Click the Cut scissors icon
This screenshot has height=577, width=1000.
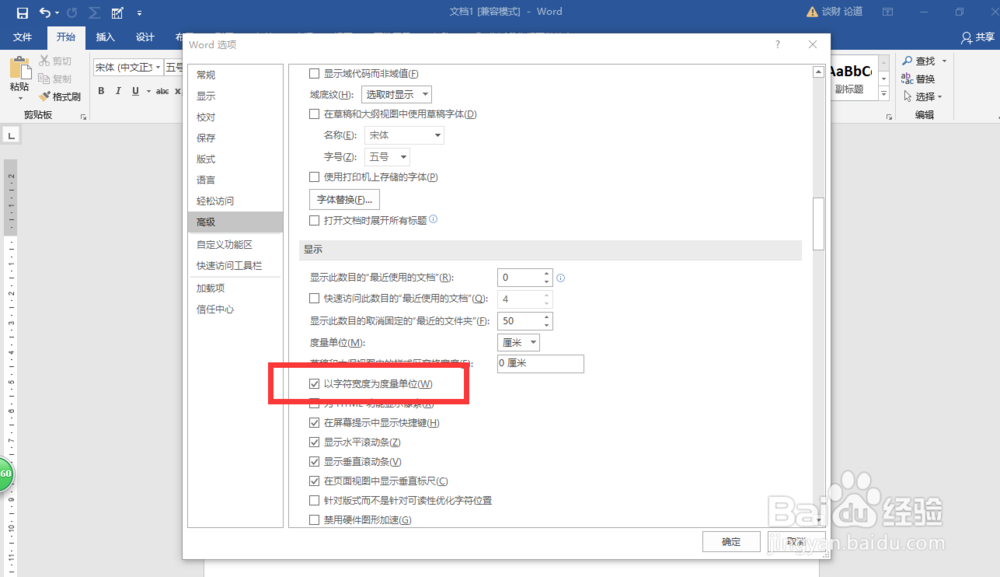[x=44, y=61]
